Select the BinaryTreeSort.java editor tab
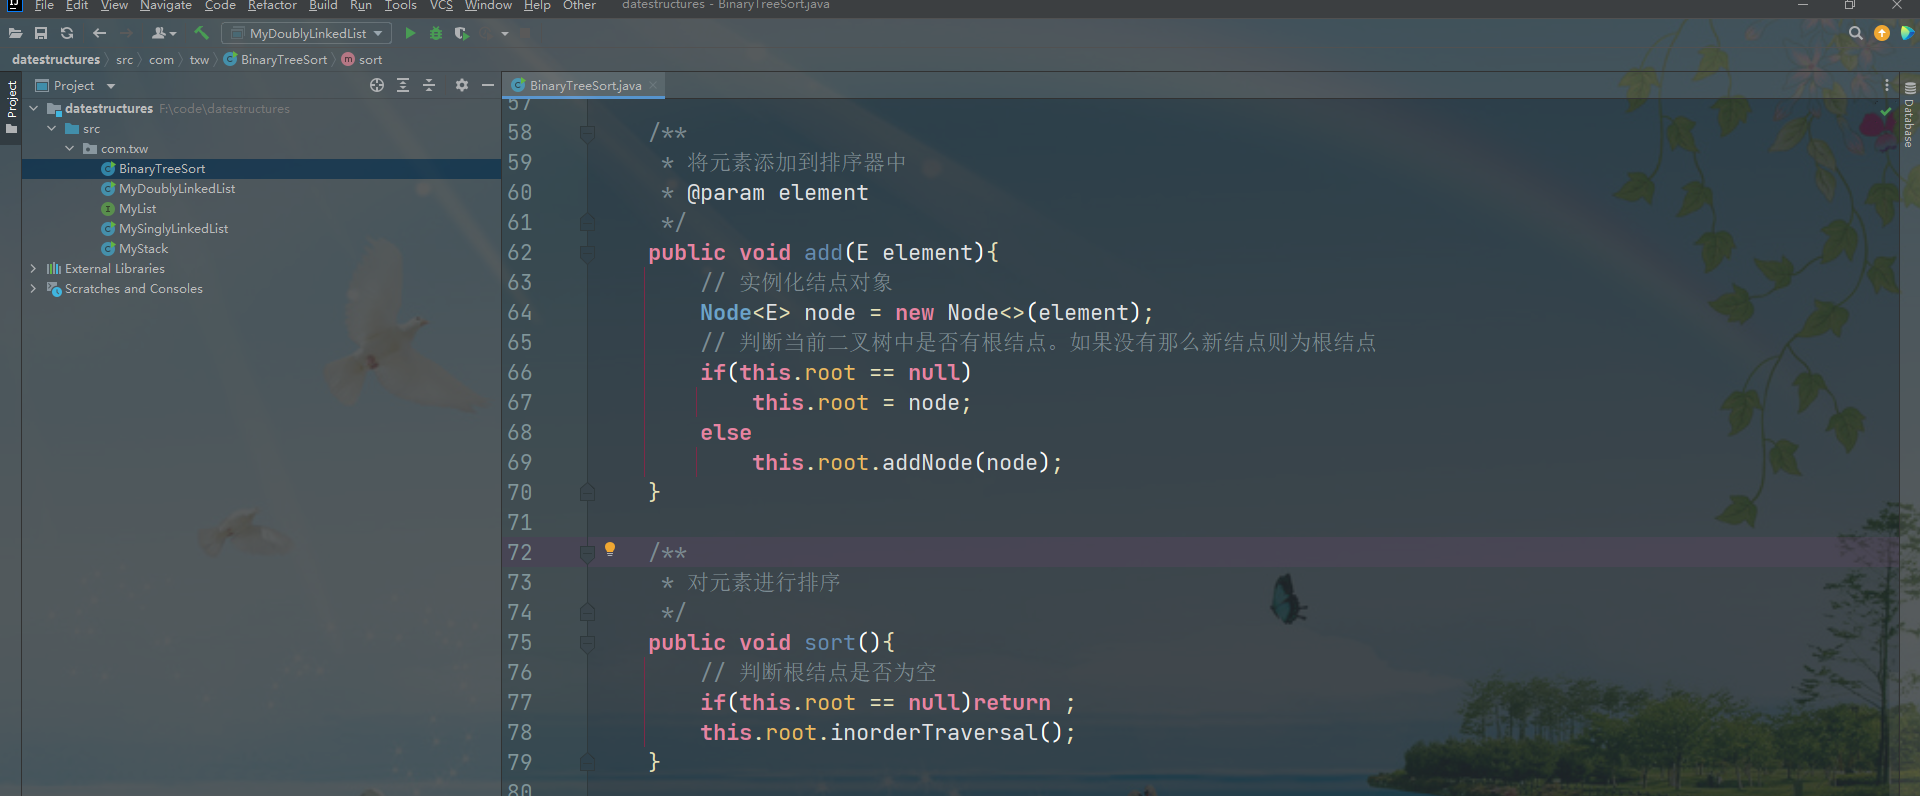 586,85
